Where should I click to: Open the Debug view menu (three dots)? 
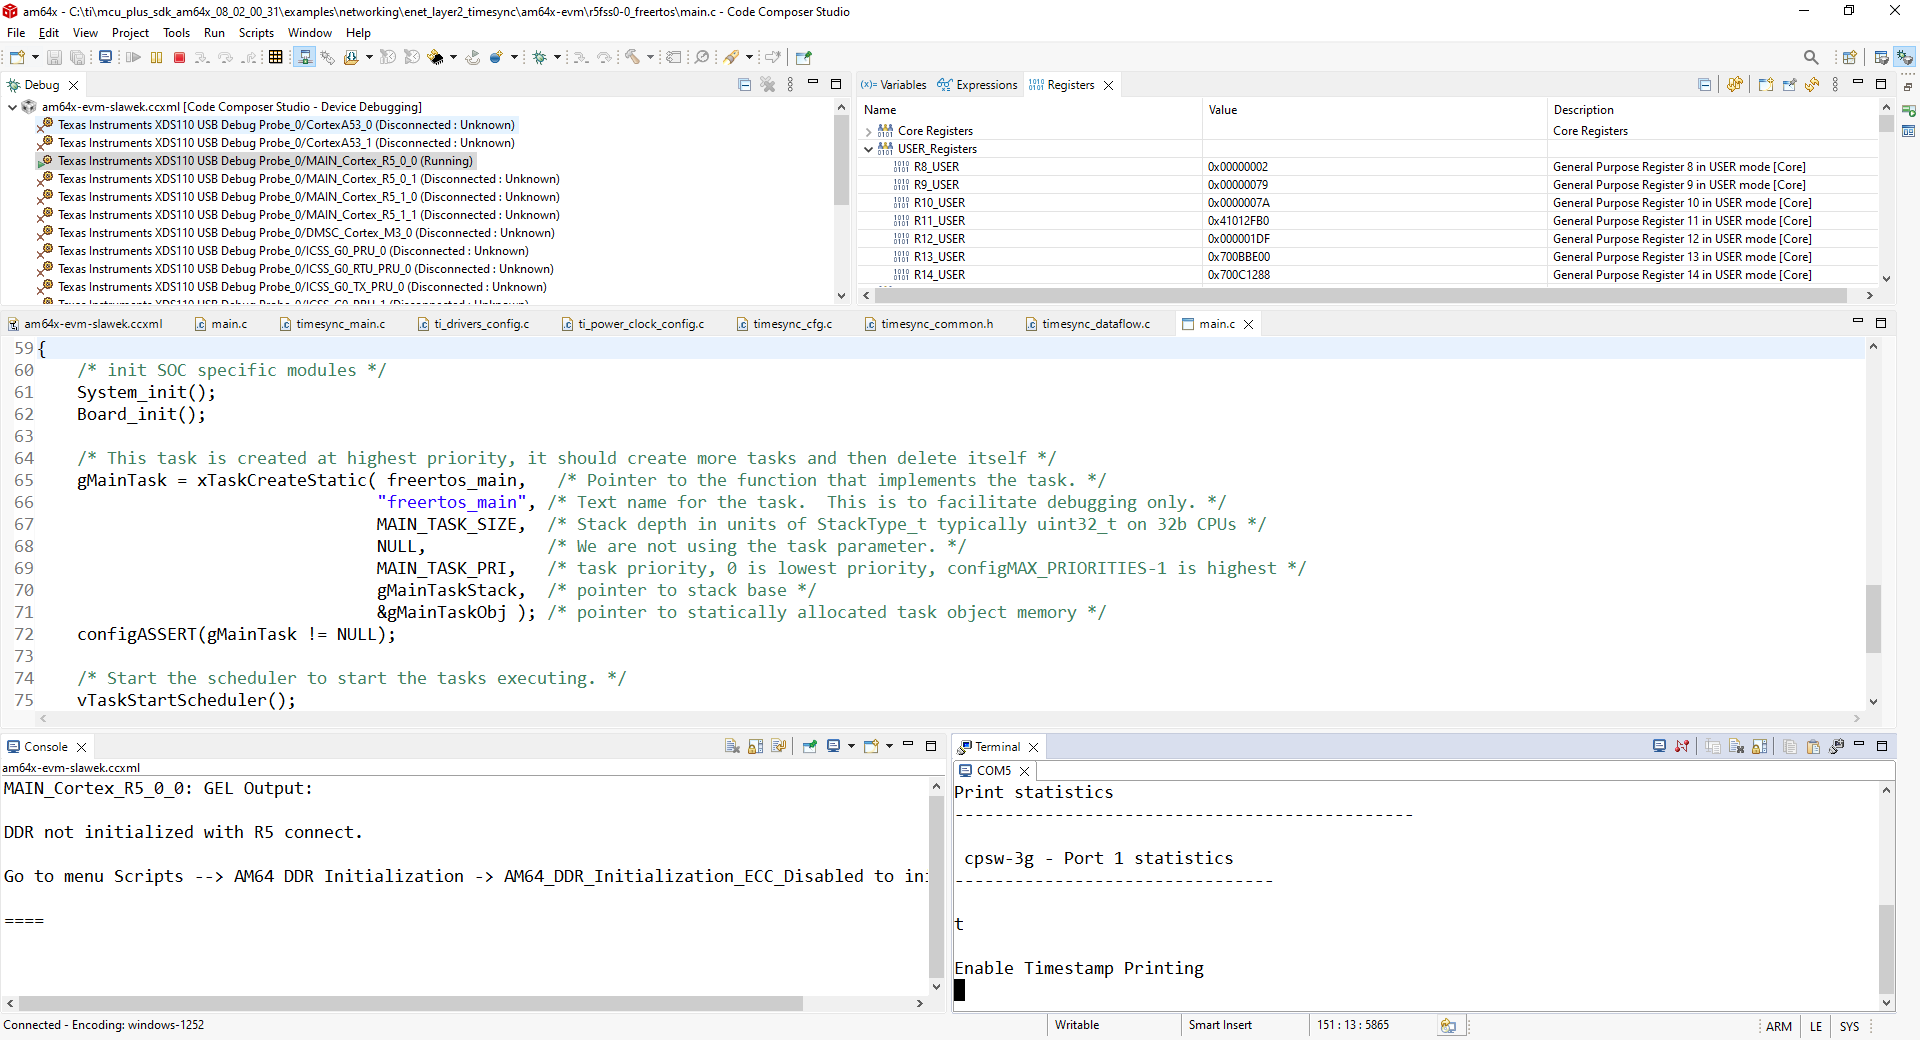(790, 85)
